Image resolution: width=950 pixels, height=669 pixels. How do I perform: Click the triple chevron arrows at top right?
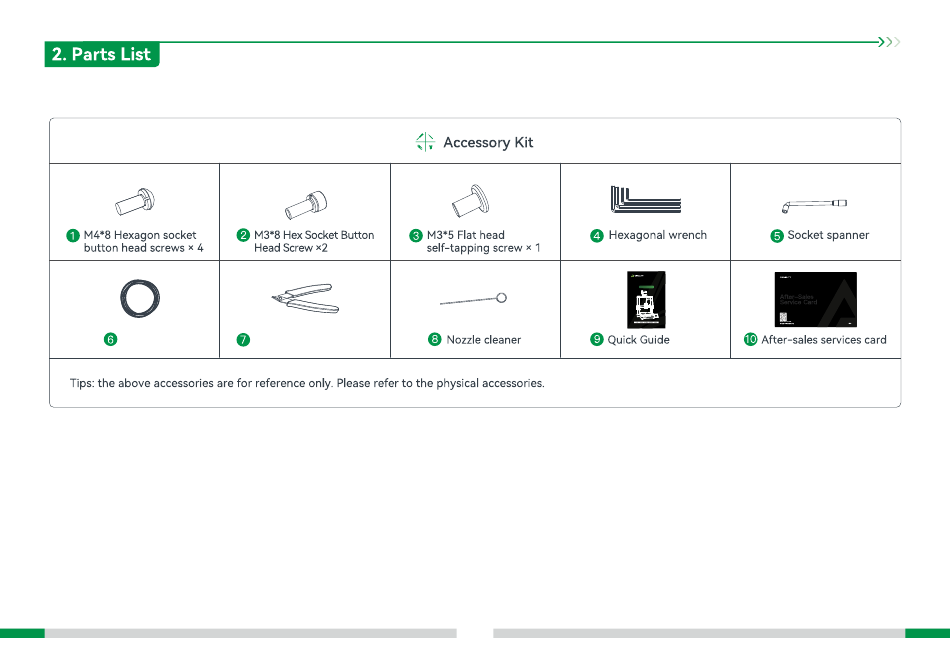click(x=889, y=42)
